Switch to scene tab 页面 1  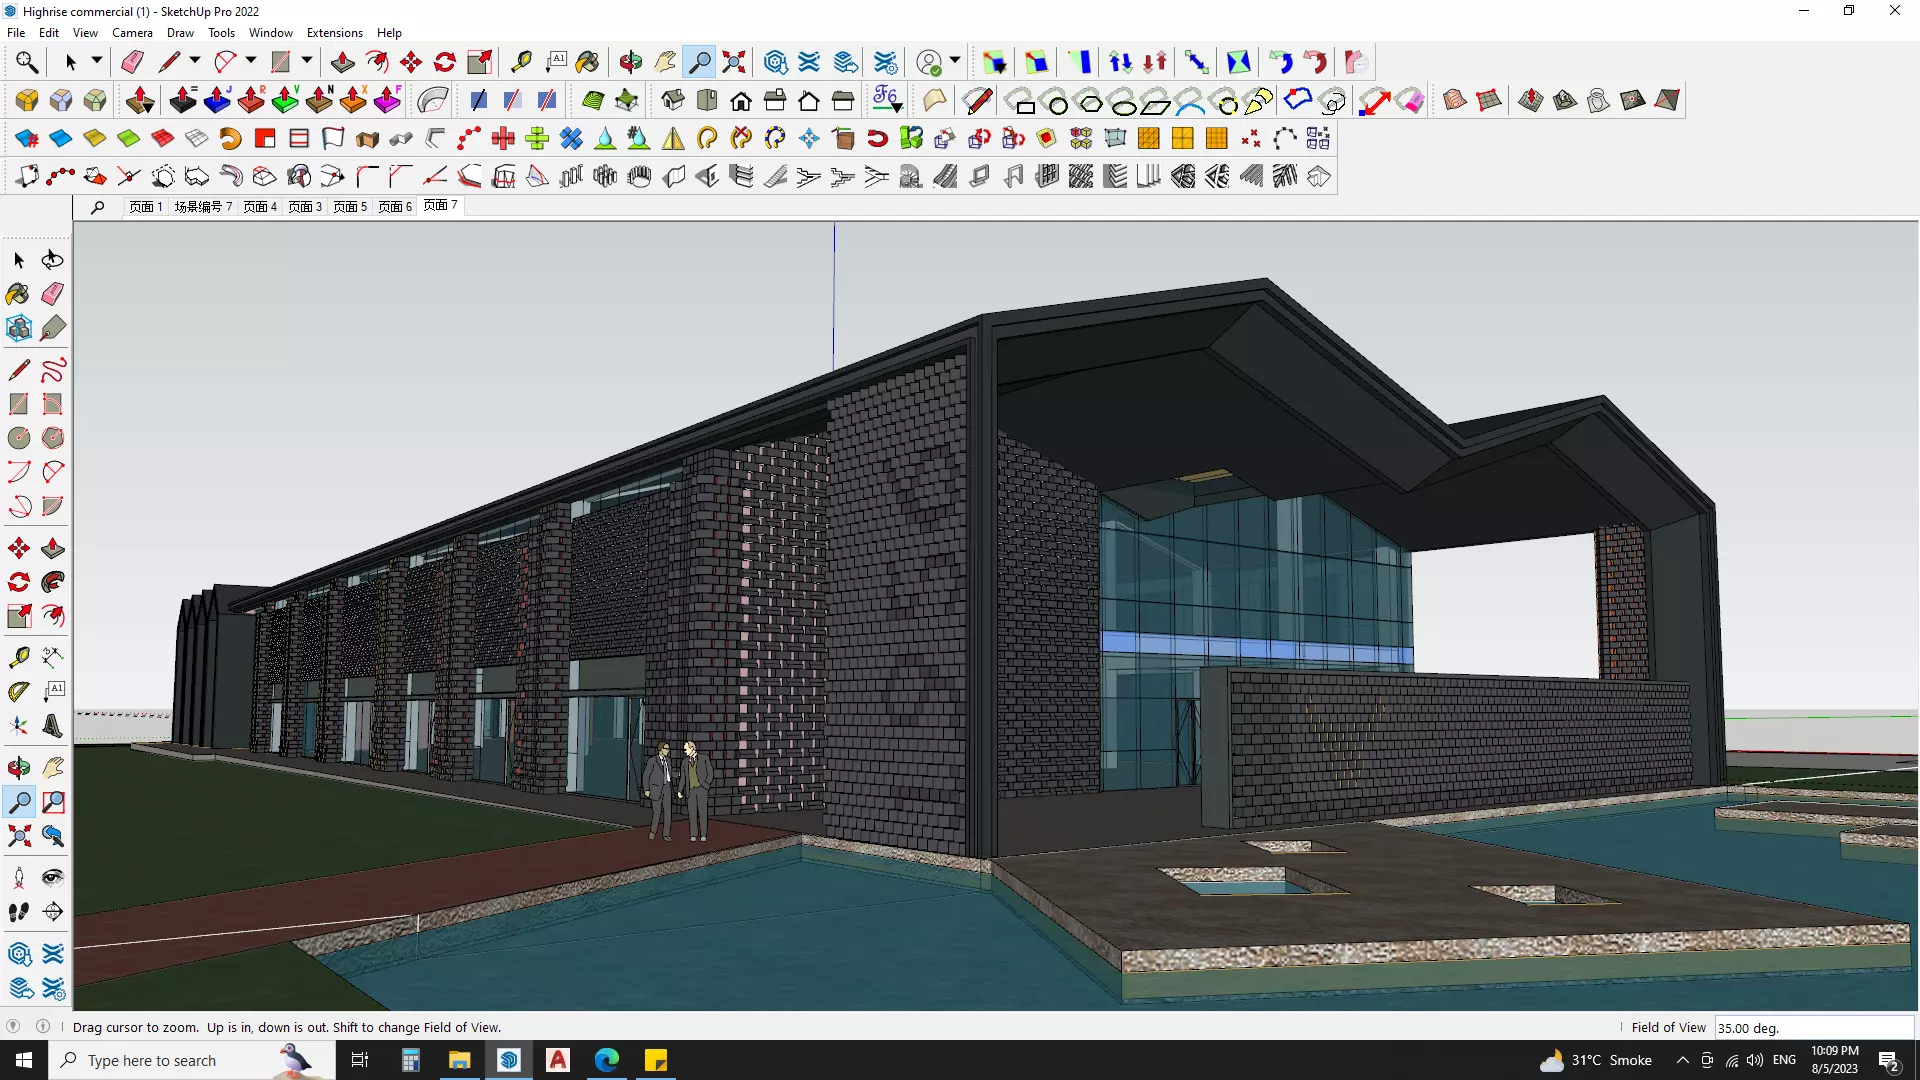coord(146,207)
